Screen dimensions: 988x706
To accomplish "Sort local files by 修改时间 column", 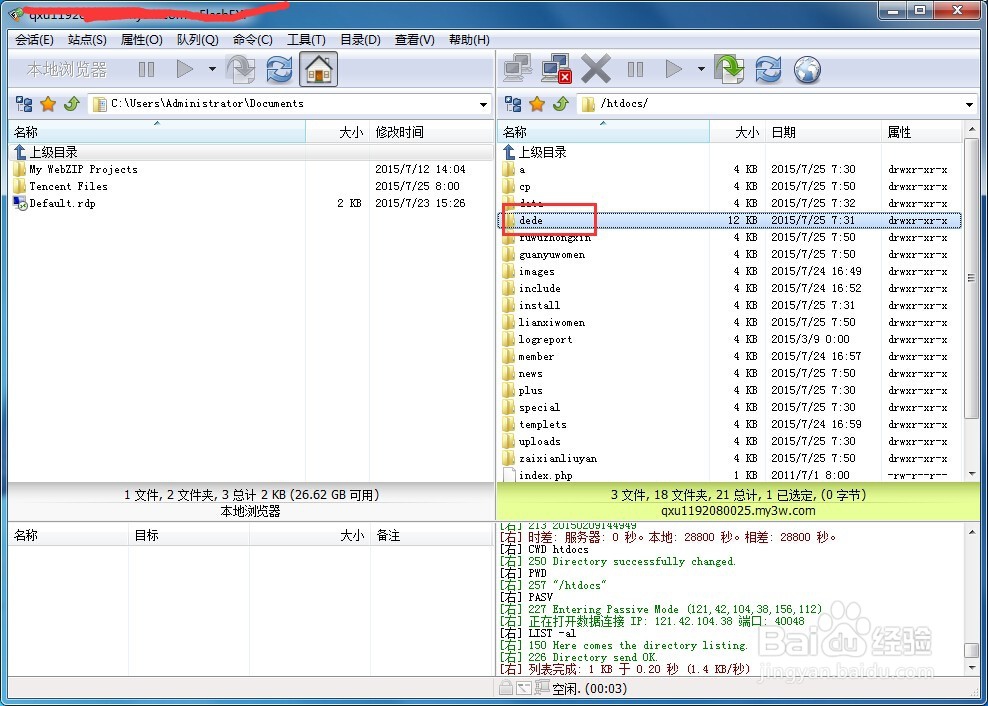I will pos(431,132).
